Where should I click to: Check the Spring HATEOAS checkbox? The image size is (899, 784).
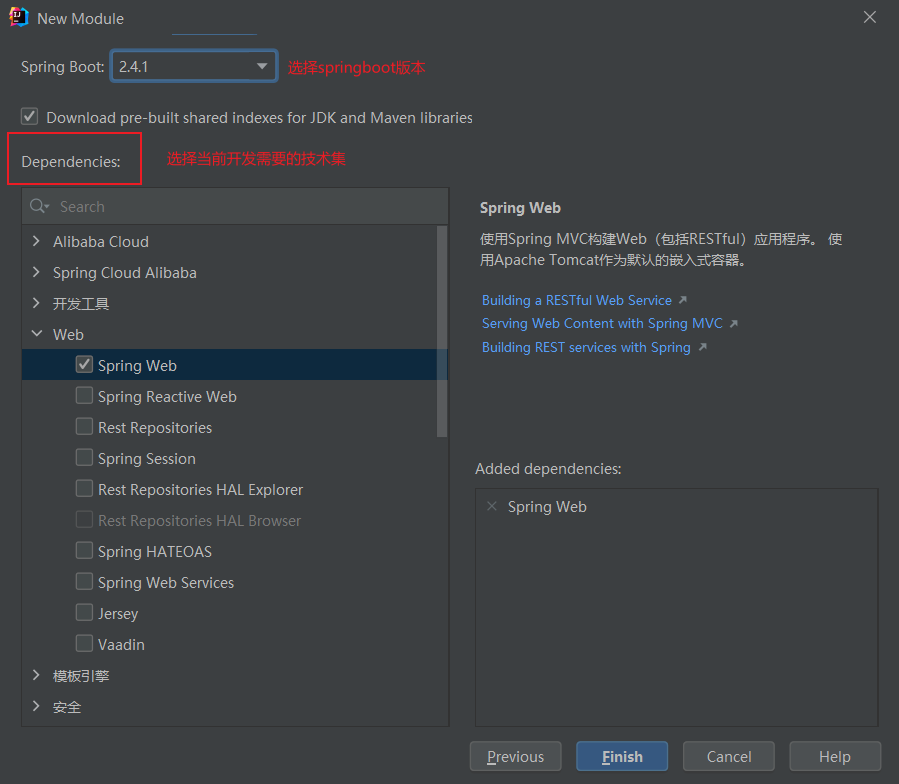pyautogui.click(x=84, y=550)
